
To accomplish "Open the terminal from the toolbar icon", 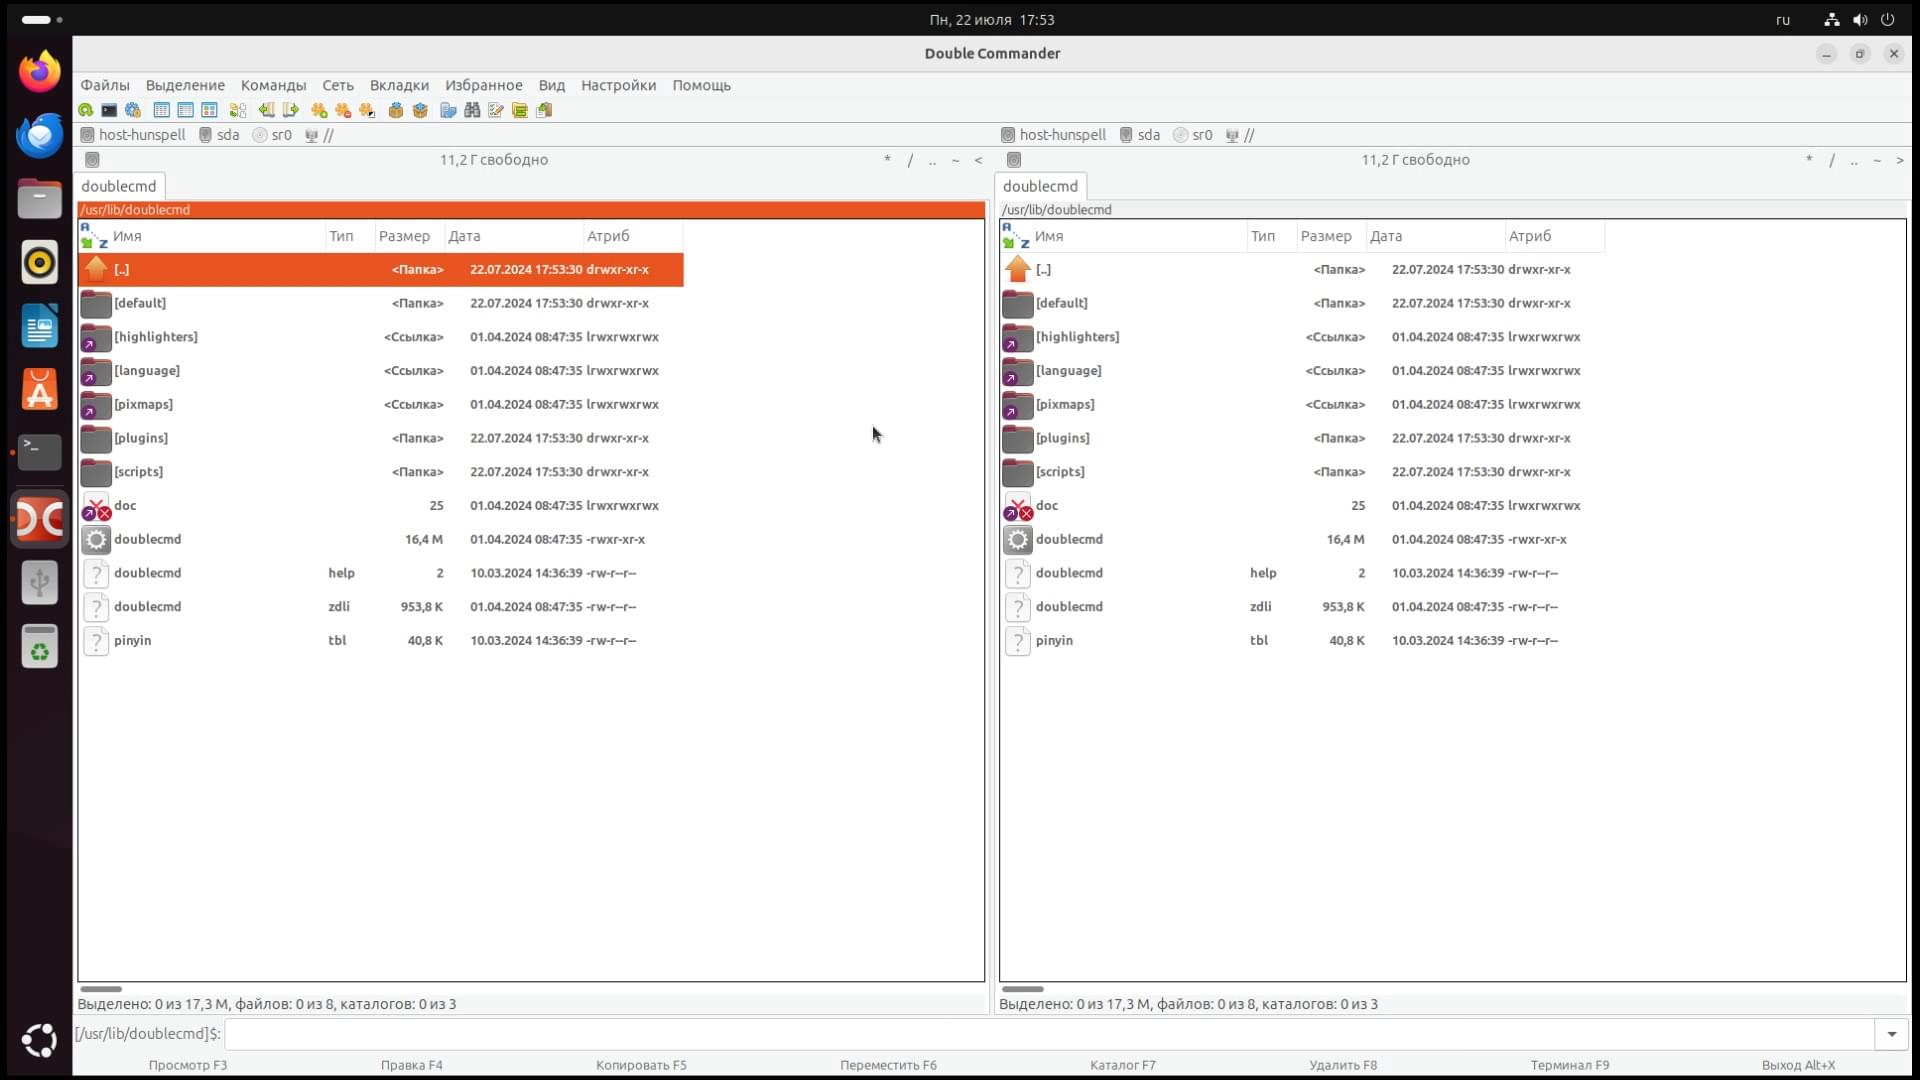I will coord(109,110).
